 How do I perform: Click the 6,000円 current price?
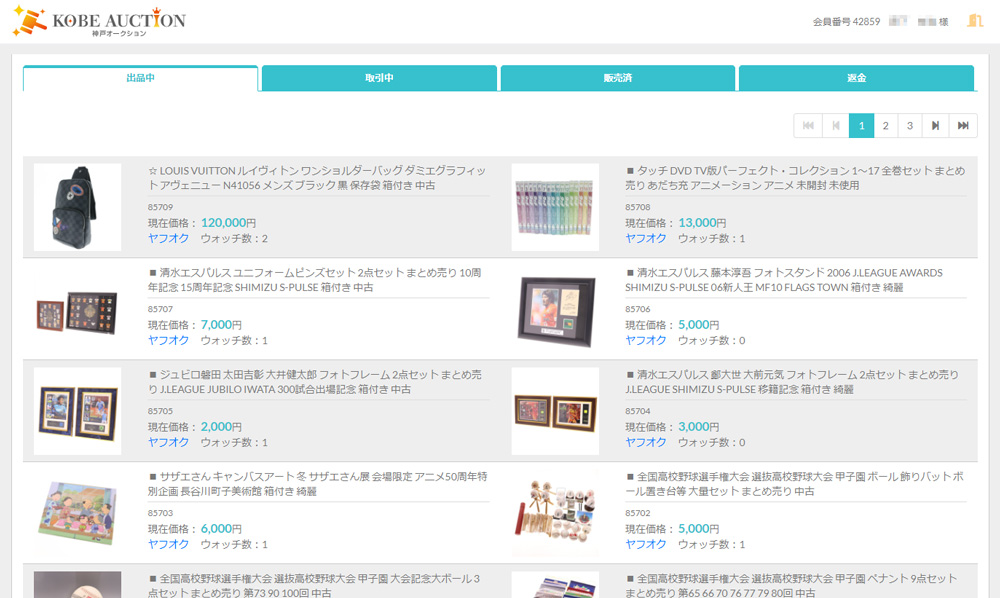pos(221,529)
